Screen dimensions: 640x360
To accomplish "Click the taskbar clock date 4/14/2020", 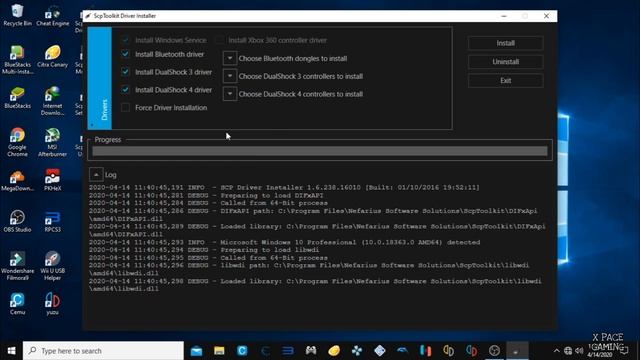I will pyautogui.click(x=600, y=355).
